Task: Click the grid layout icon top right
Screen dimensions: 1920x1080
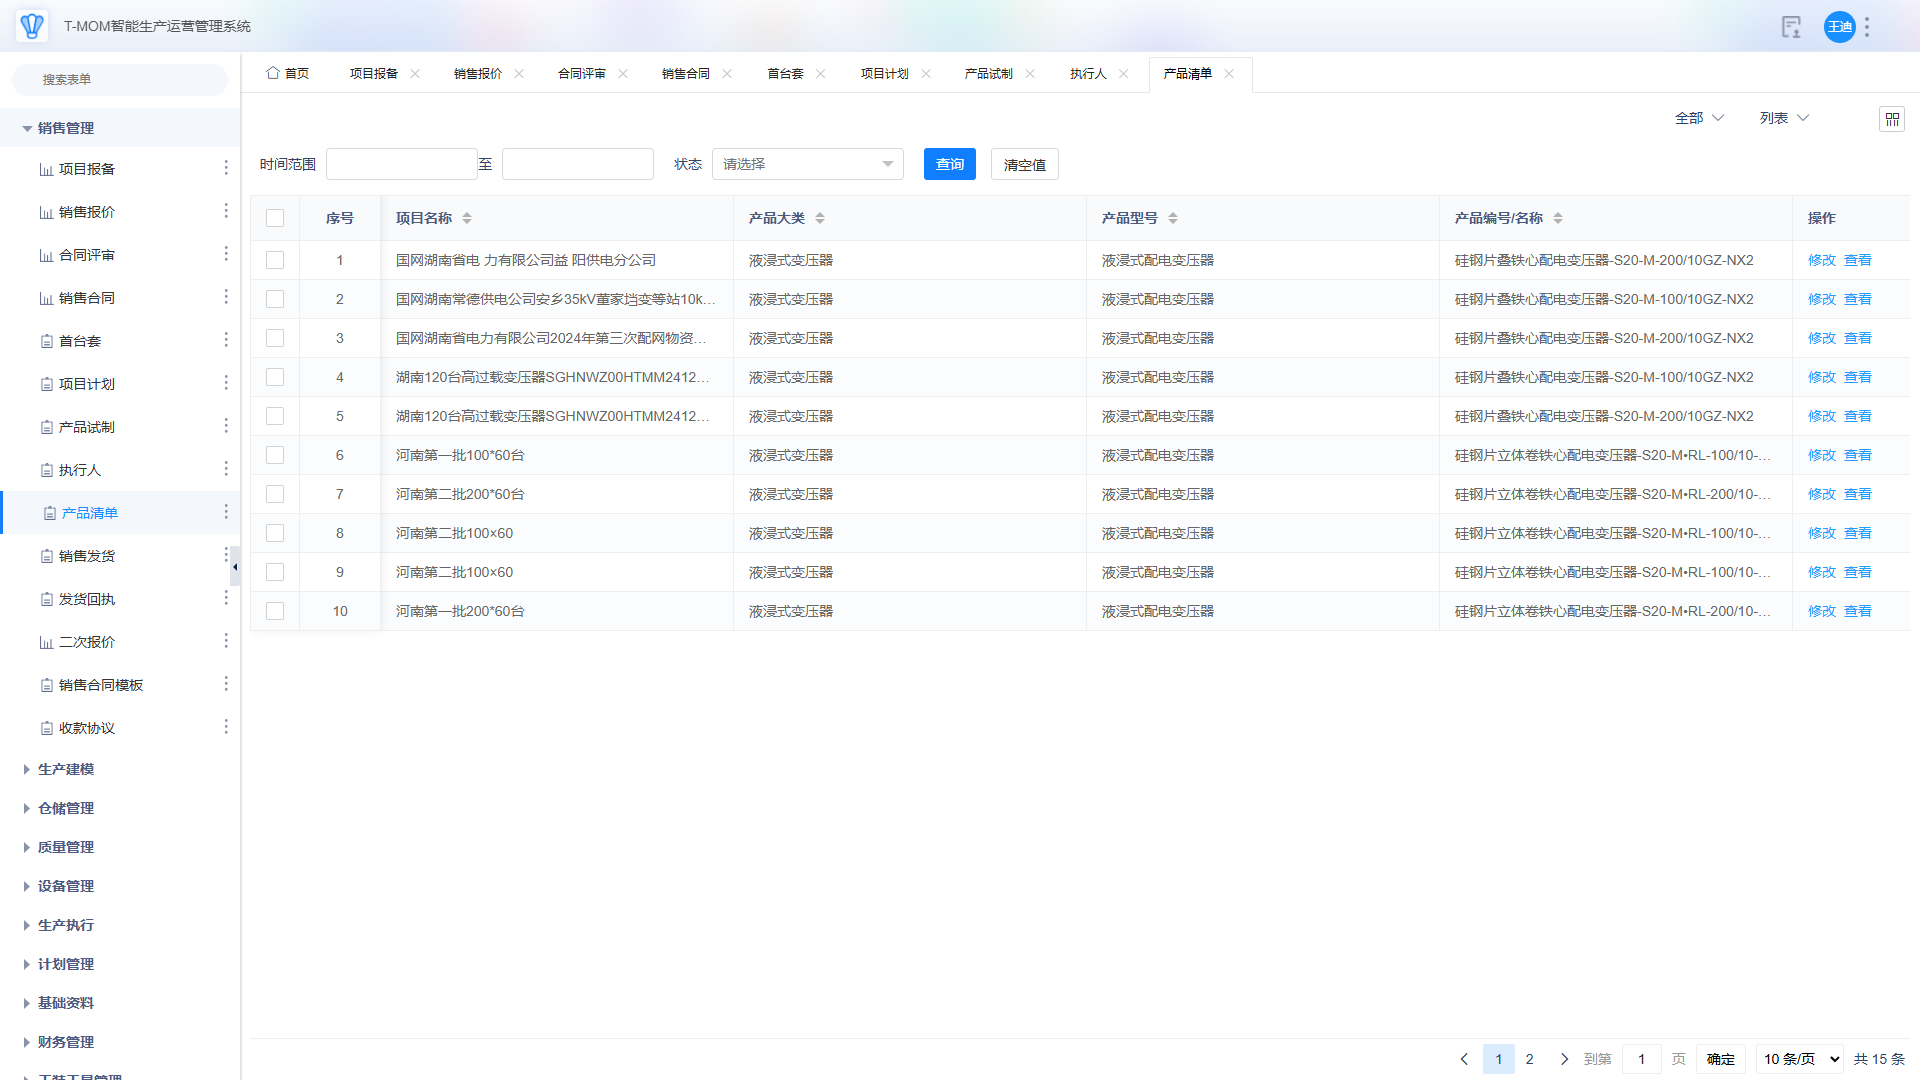Action: pyautogui.click(x=1891, y=119)
